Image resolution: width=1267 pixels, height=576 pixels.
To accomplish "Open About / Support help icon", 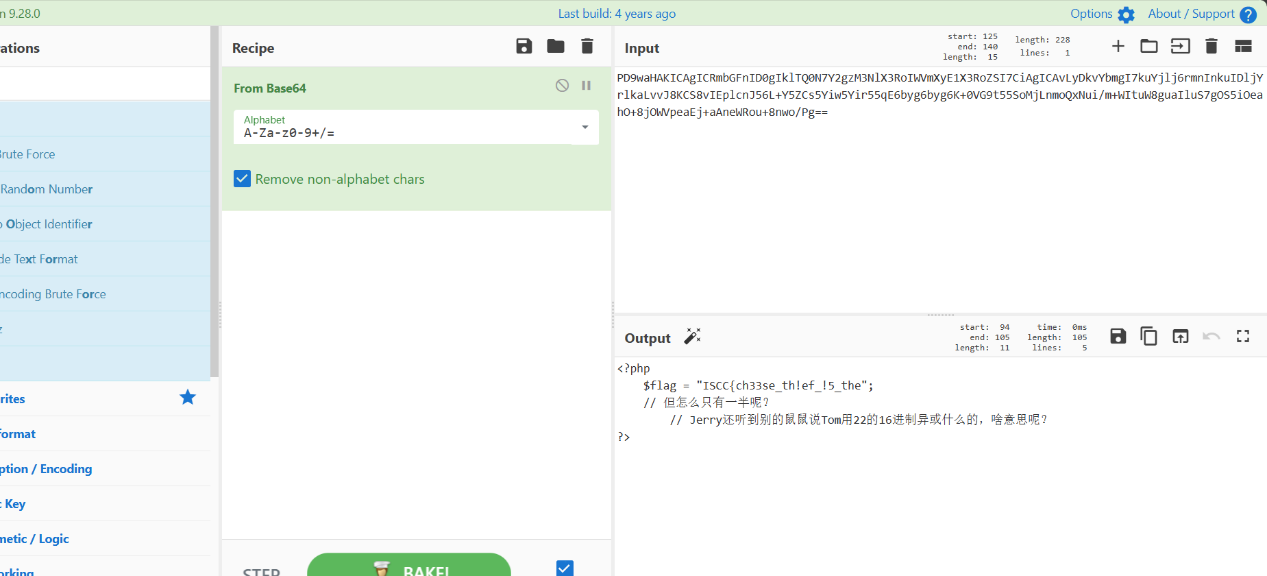I will 1248,14.
